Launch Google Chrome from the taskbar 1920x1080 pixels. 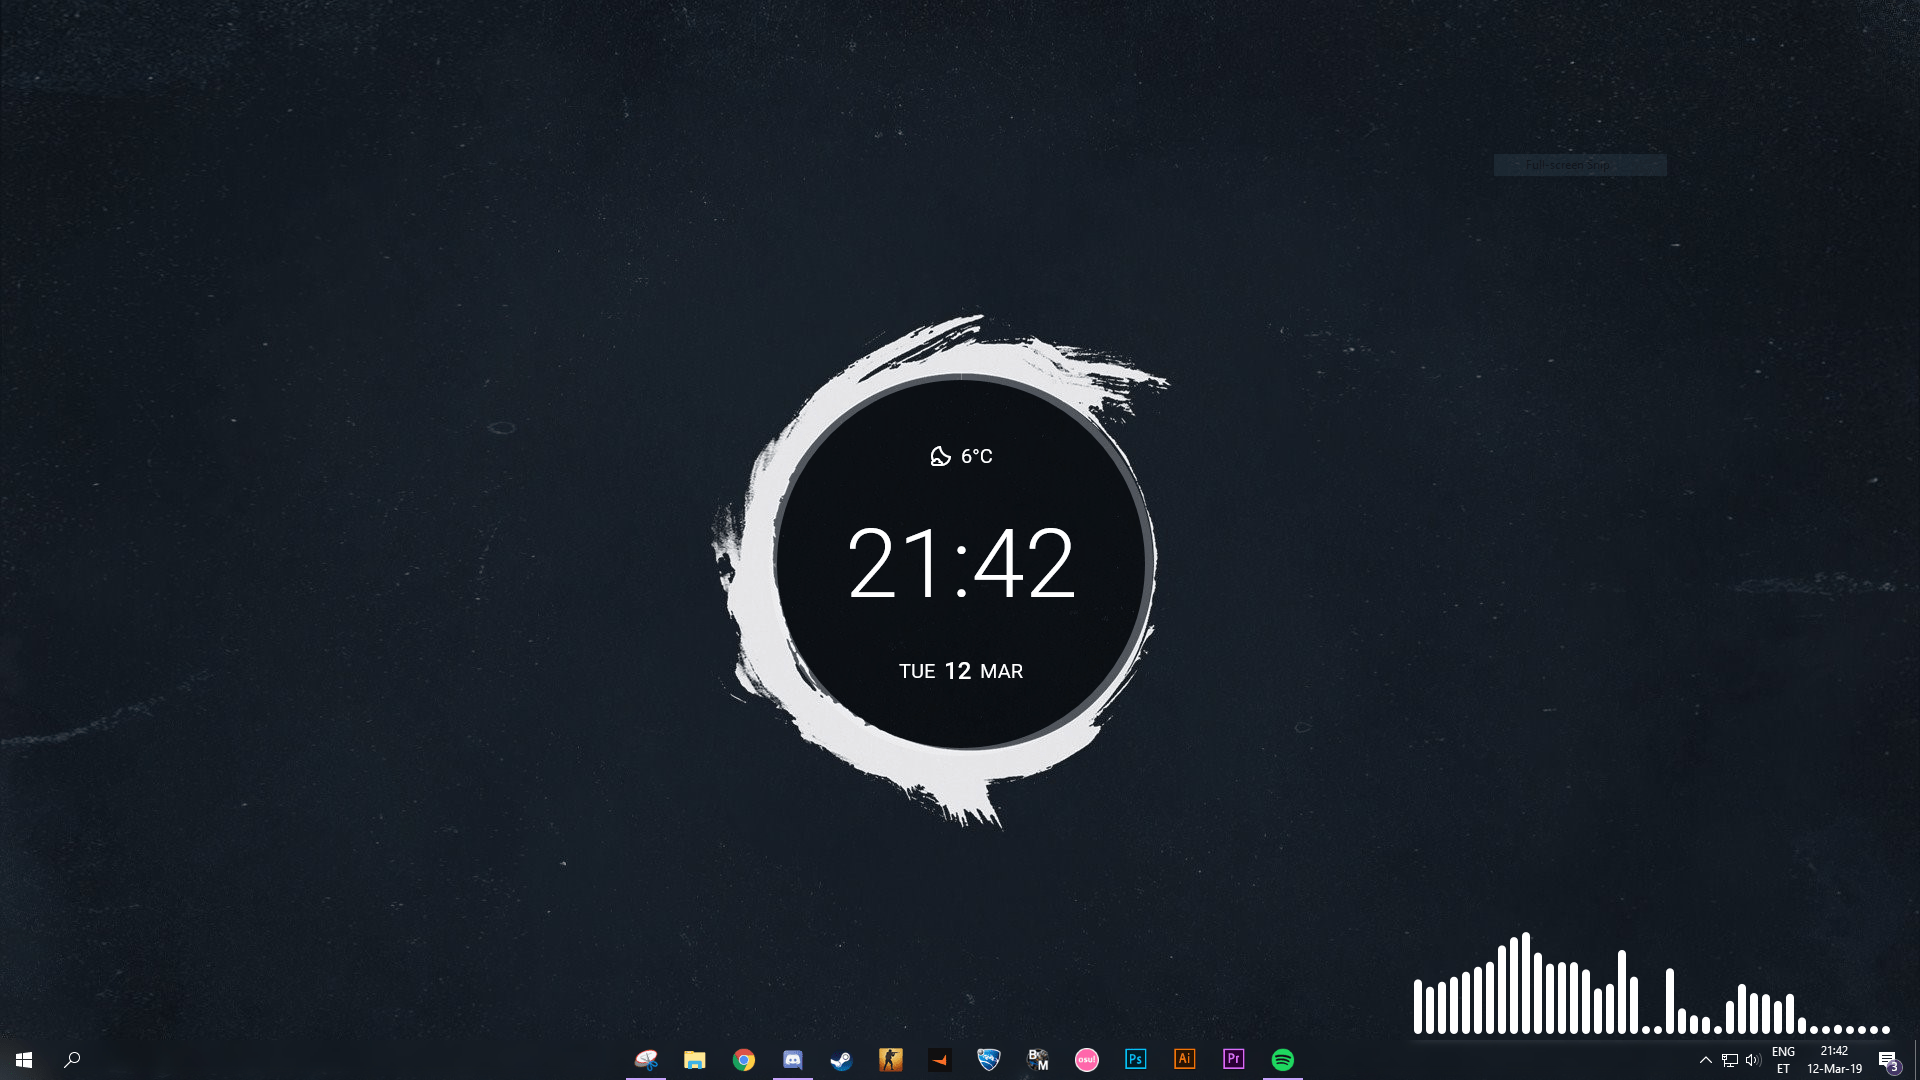pyautogui.click(x=744, y=1059)
